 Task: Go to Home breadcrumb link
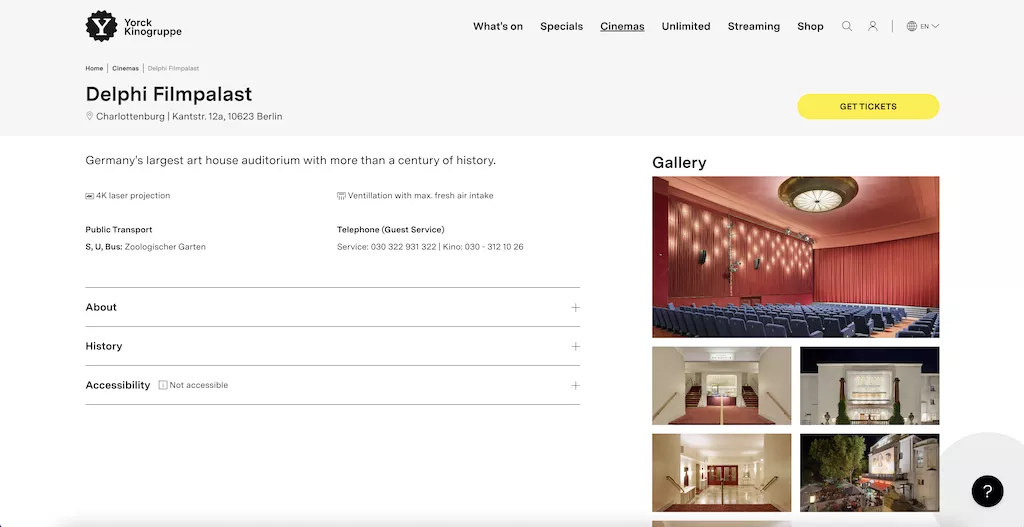pos(94,69)
